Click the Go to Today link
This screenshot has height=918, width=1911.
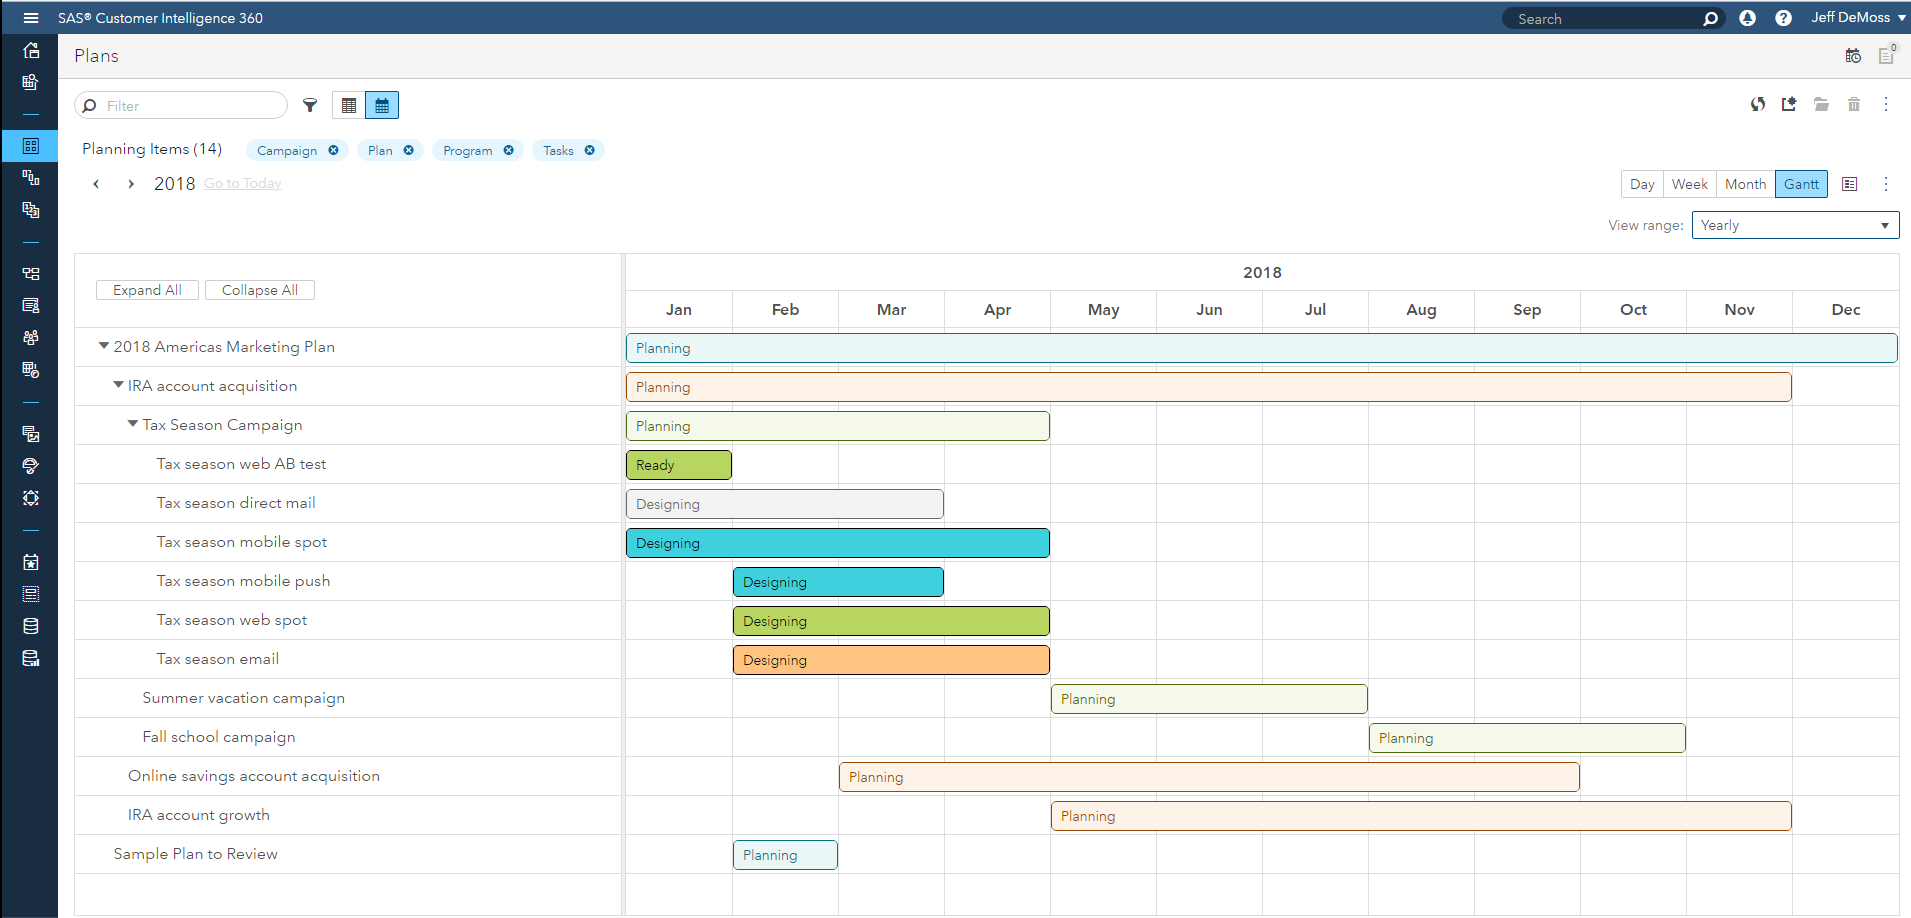point(243,184)
